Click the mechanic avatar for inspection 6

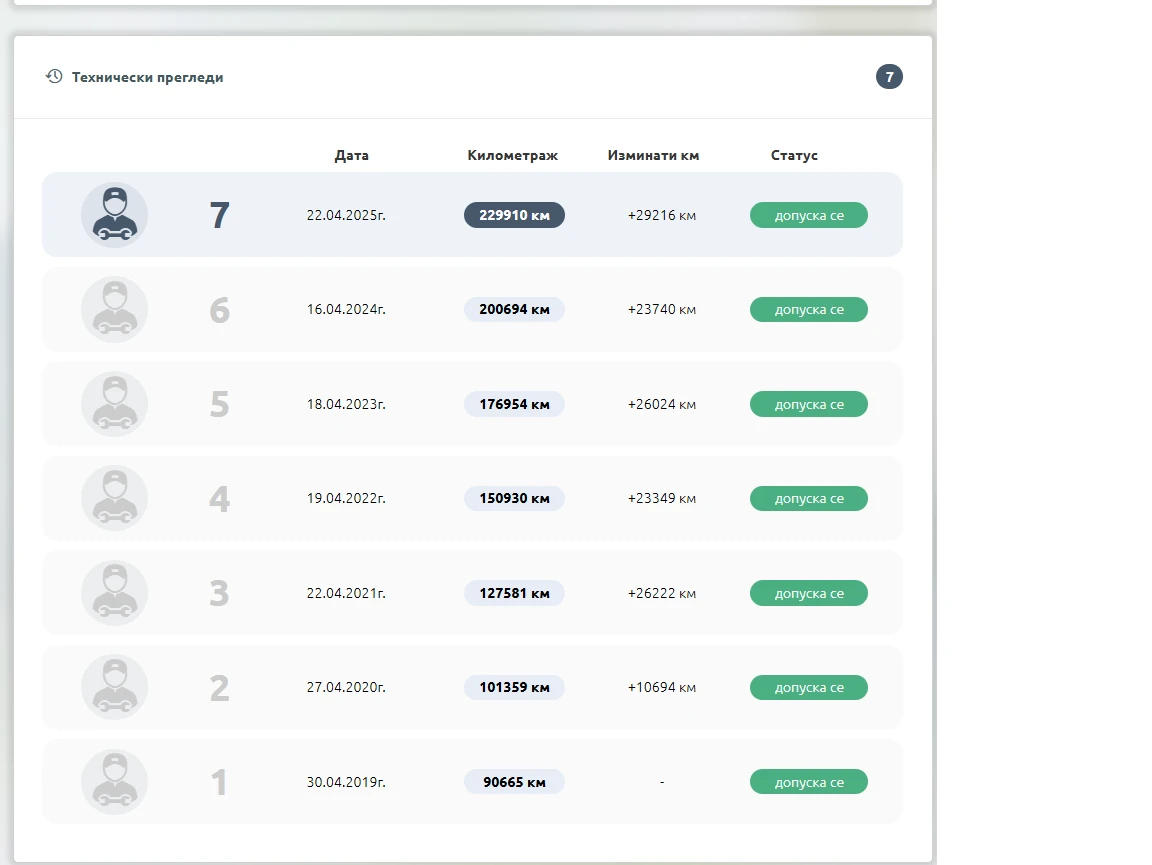(114, 310)
